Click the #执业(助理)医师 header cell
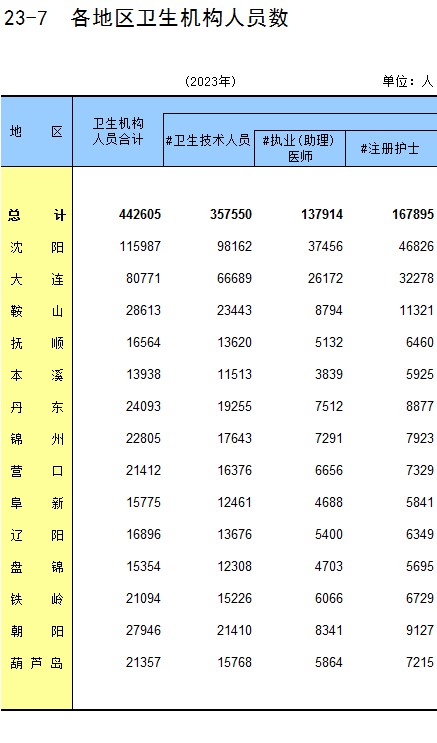Image resolution: width=437 pixels, height=743 pixels. (300, 148)
